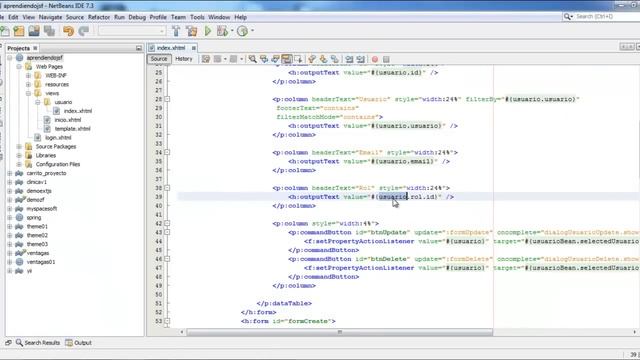Minimize the Projects panel window group
This screenshot has width=640, height=360.
[139, 48]
